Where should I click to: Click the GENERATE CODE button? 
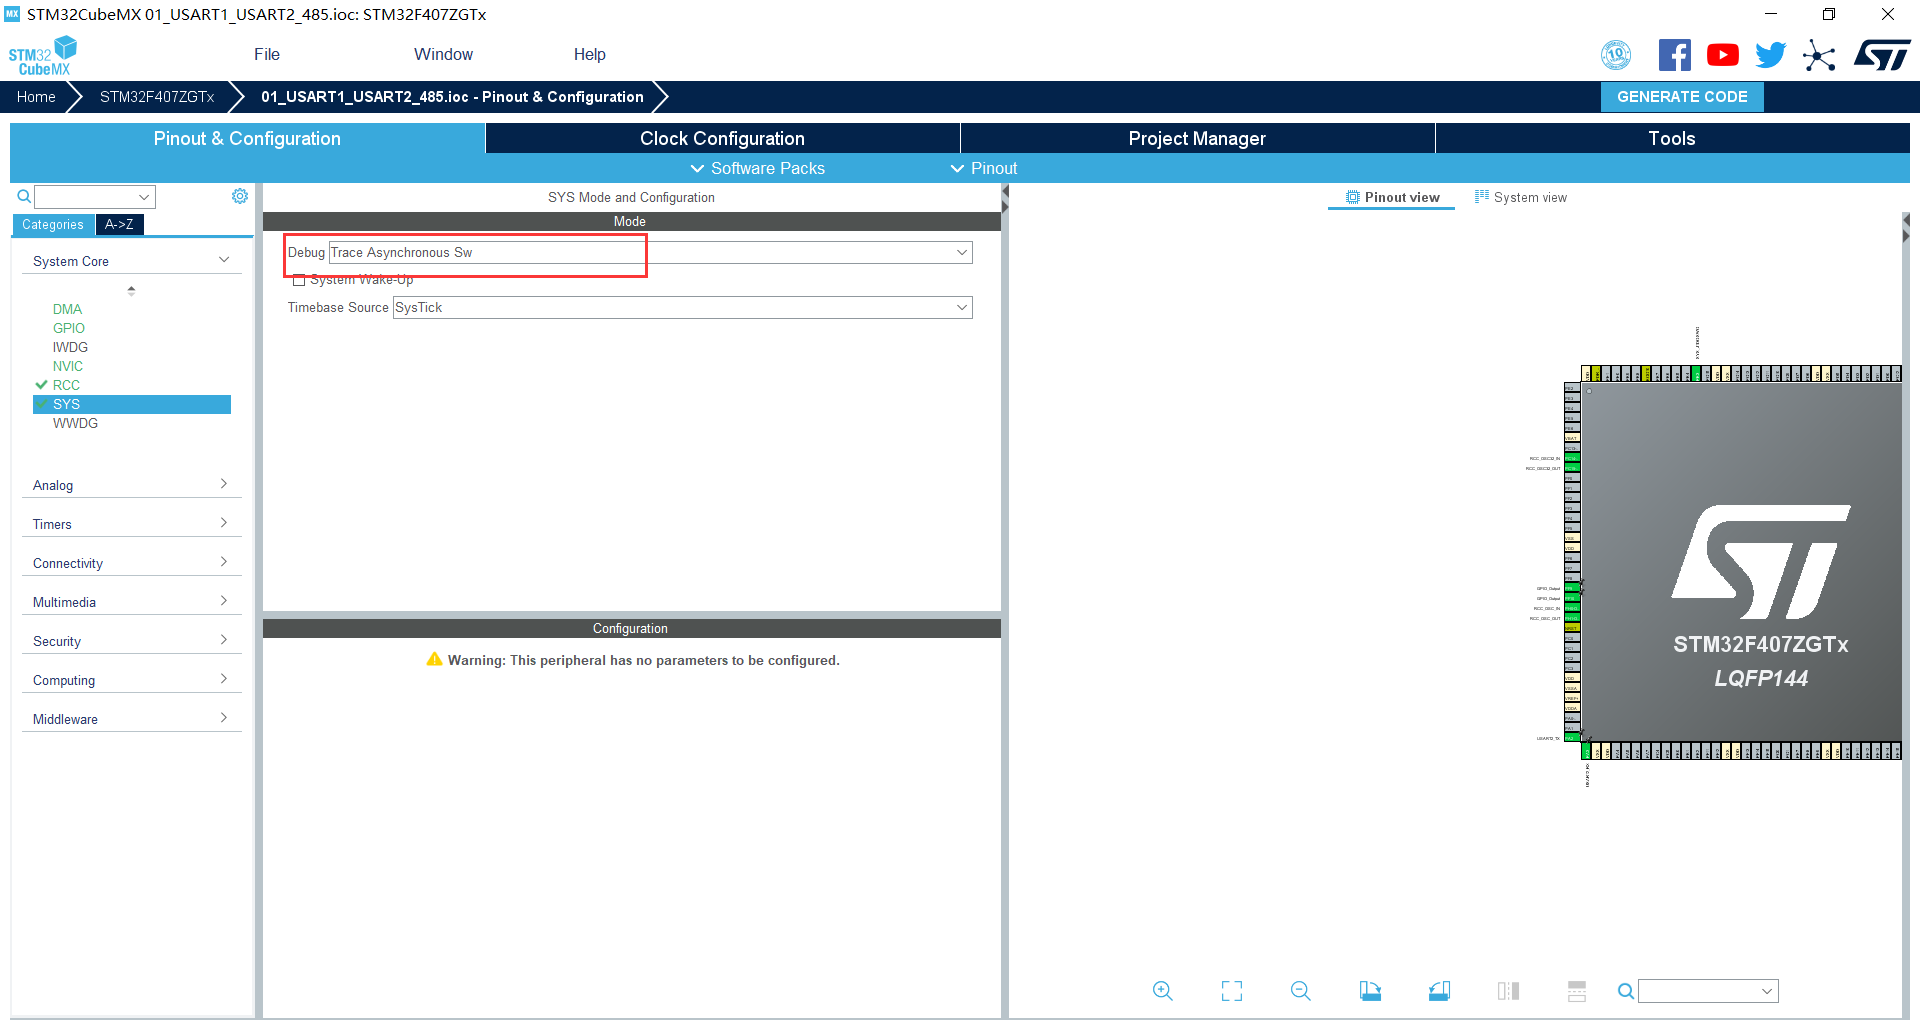(1682, 97)
